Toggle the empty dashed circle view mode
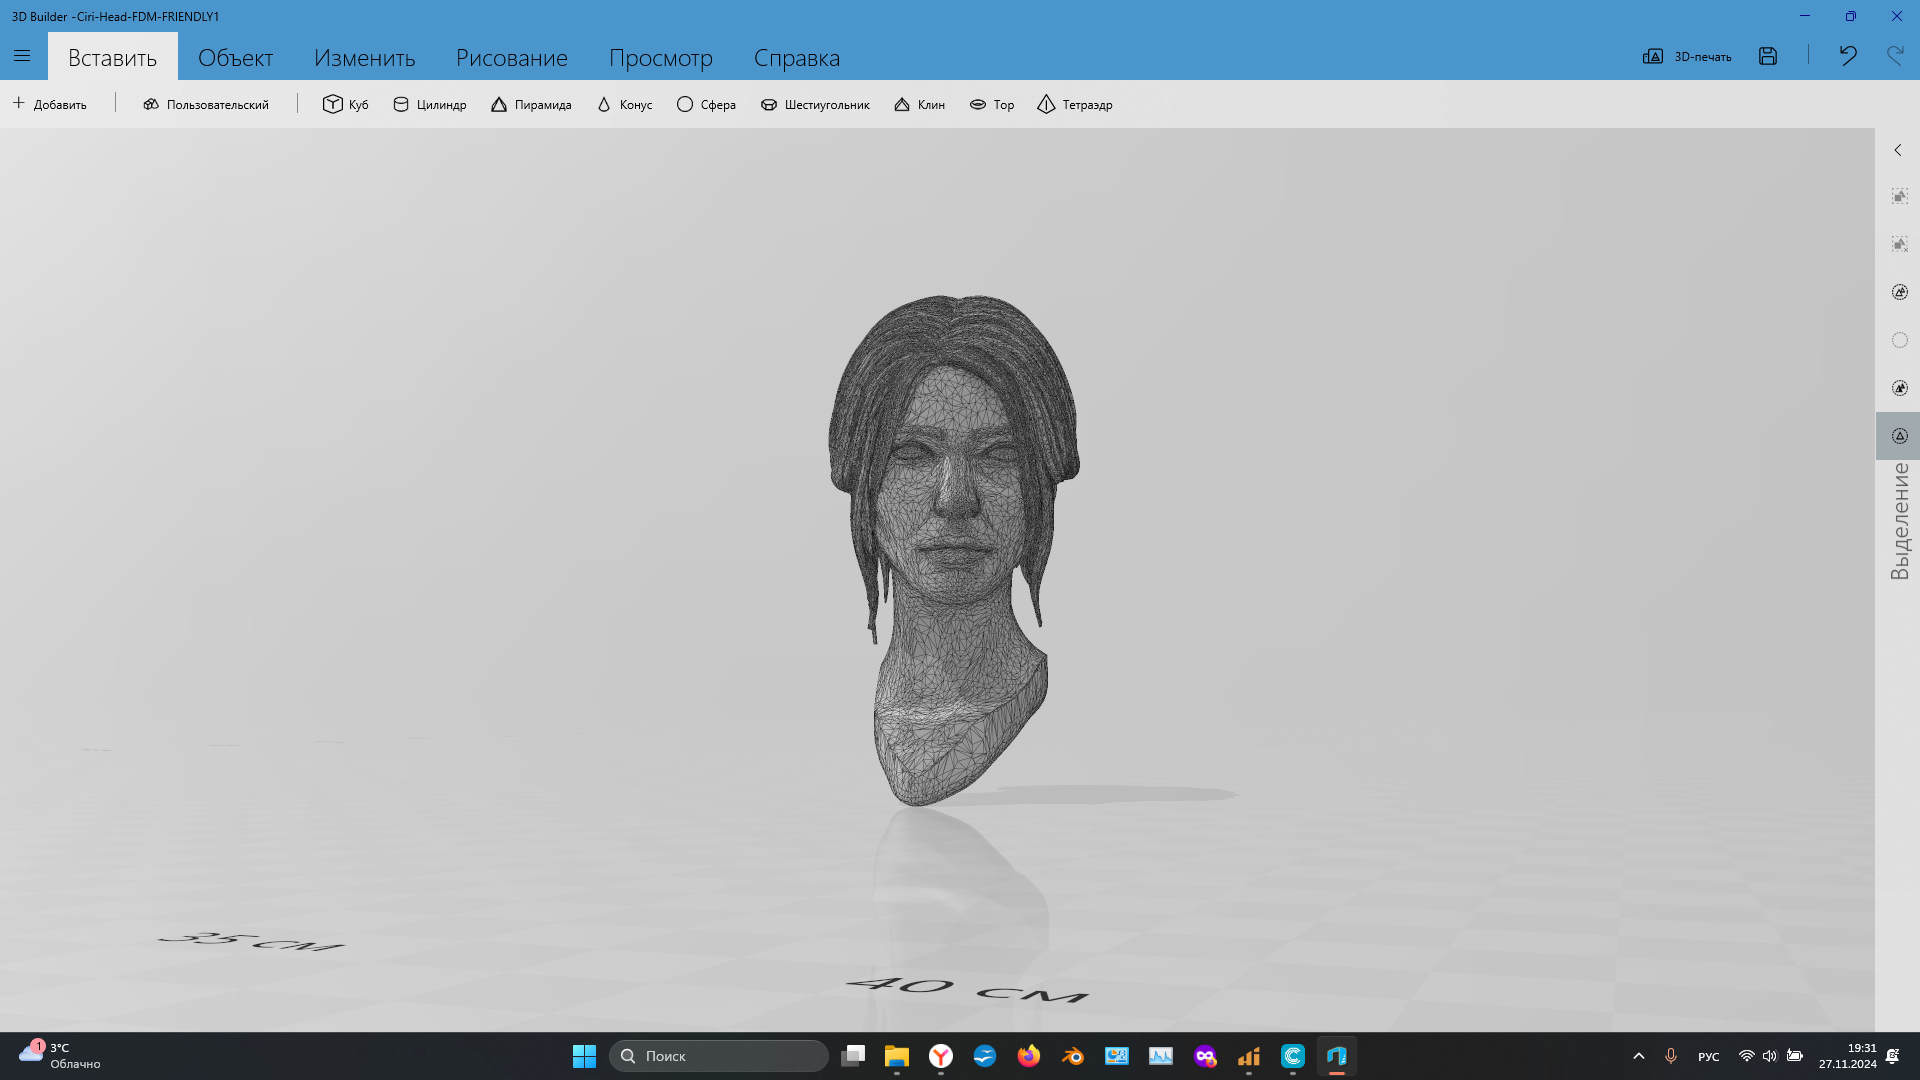The height and width of the screenshot is (1080, 1920). pyautogui.click(x=1899, y=340)
